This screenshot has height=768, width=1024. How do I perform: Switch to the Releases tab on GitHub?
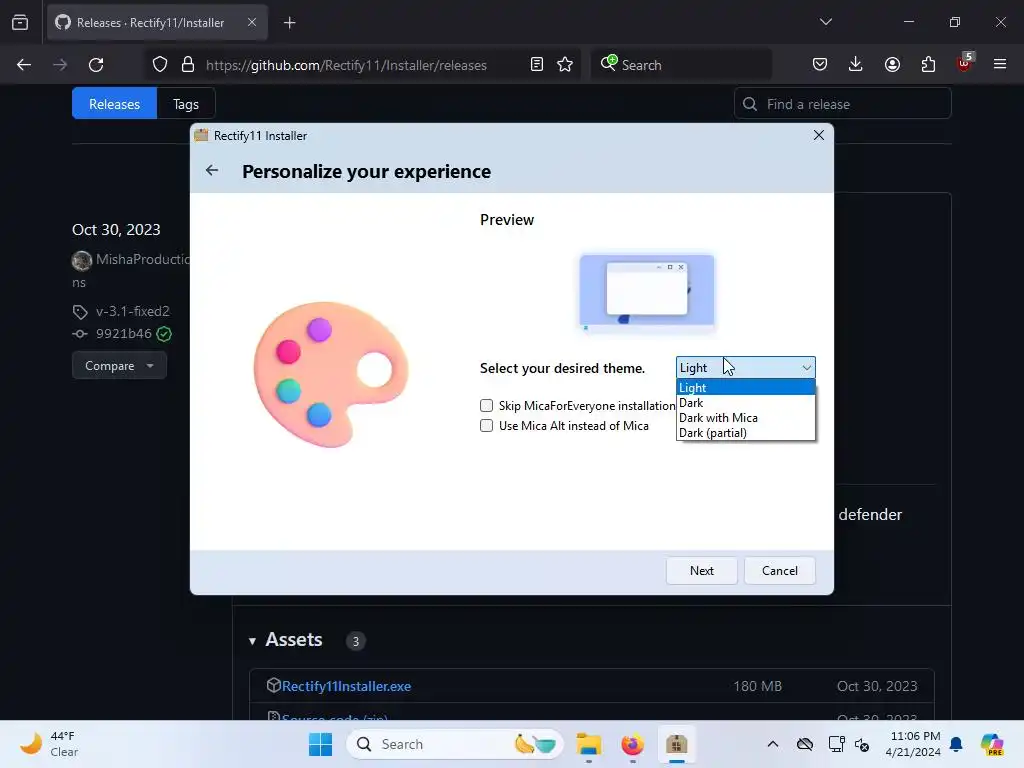[114, 104]
